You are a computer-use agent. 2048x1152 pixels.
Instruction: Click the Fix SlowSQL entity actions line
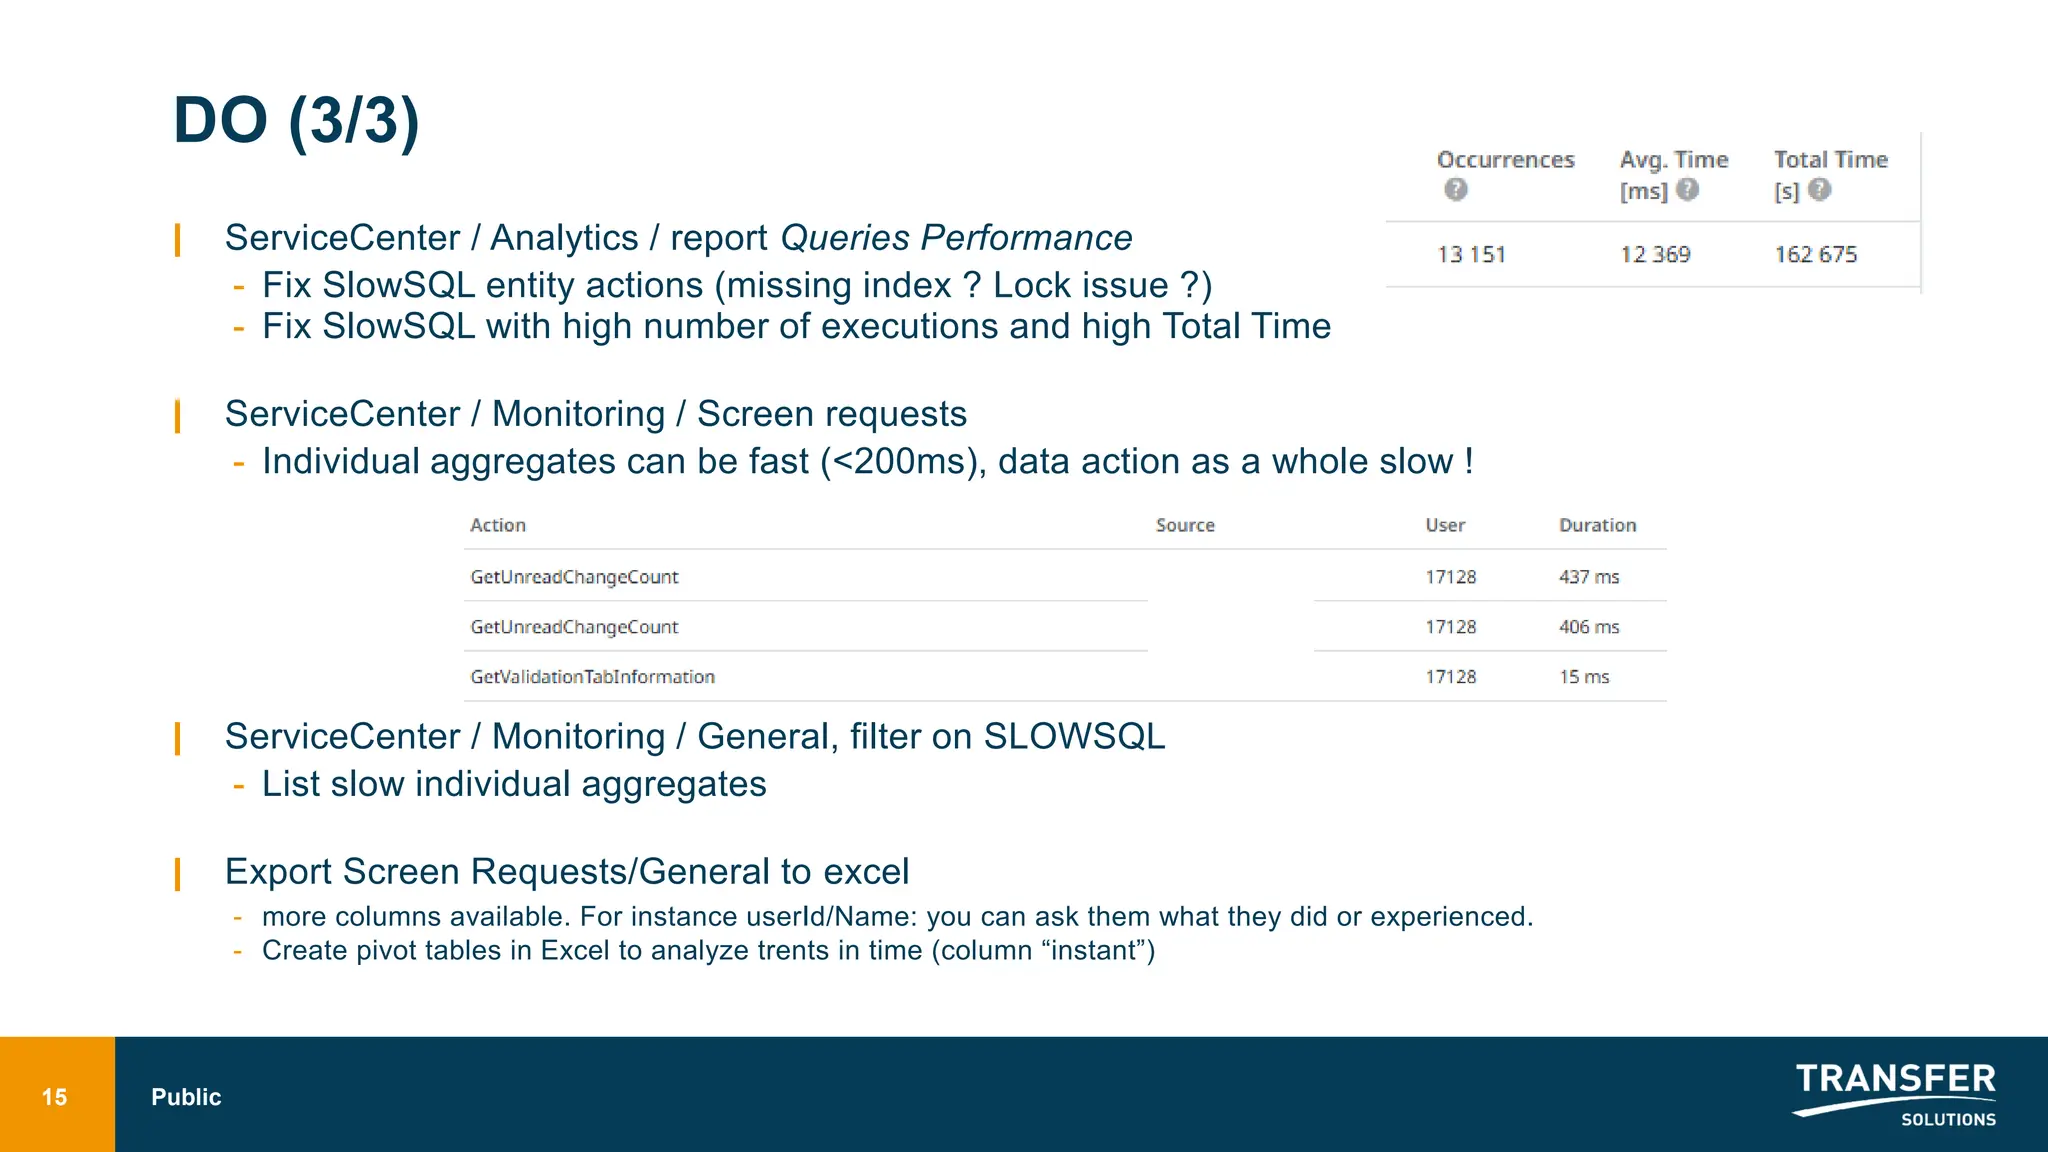(737, 285)
